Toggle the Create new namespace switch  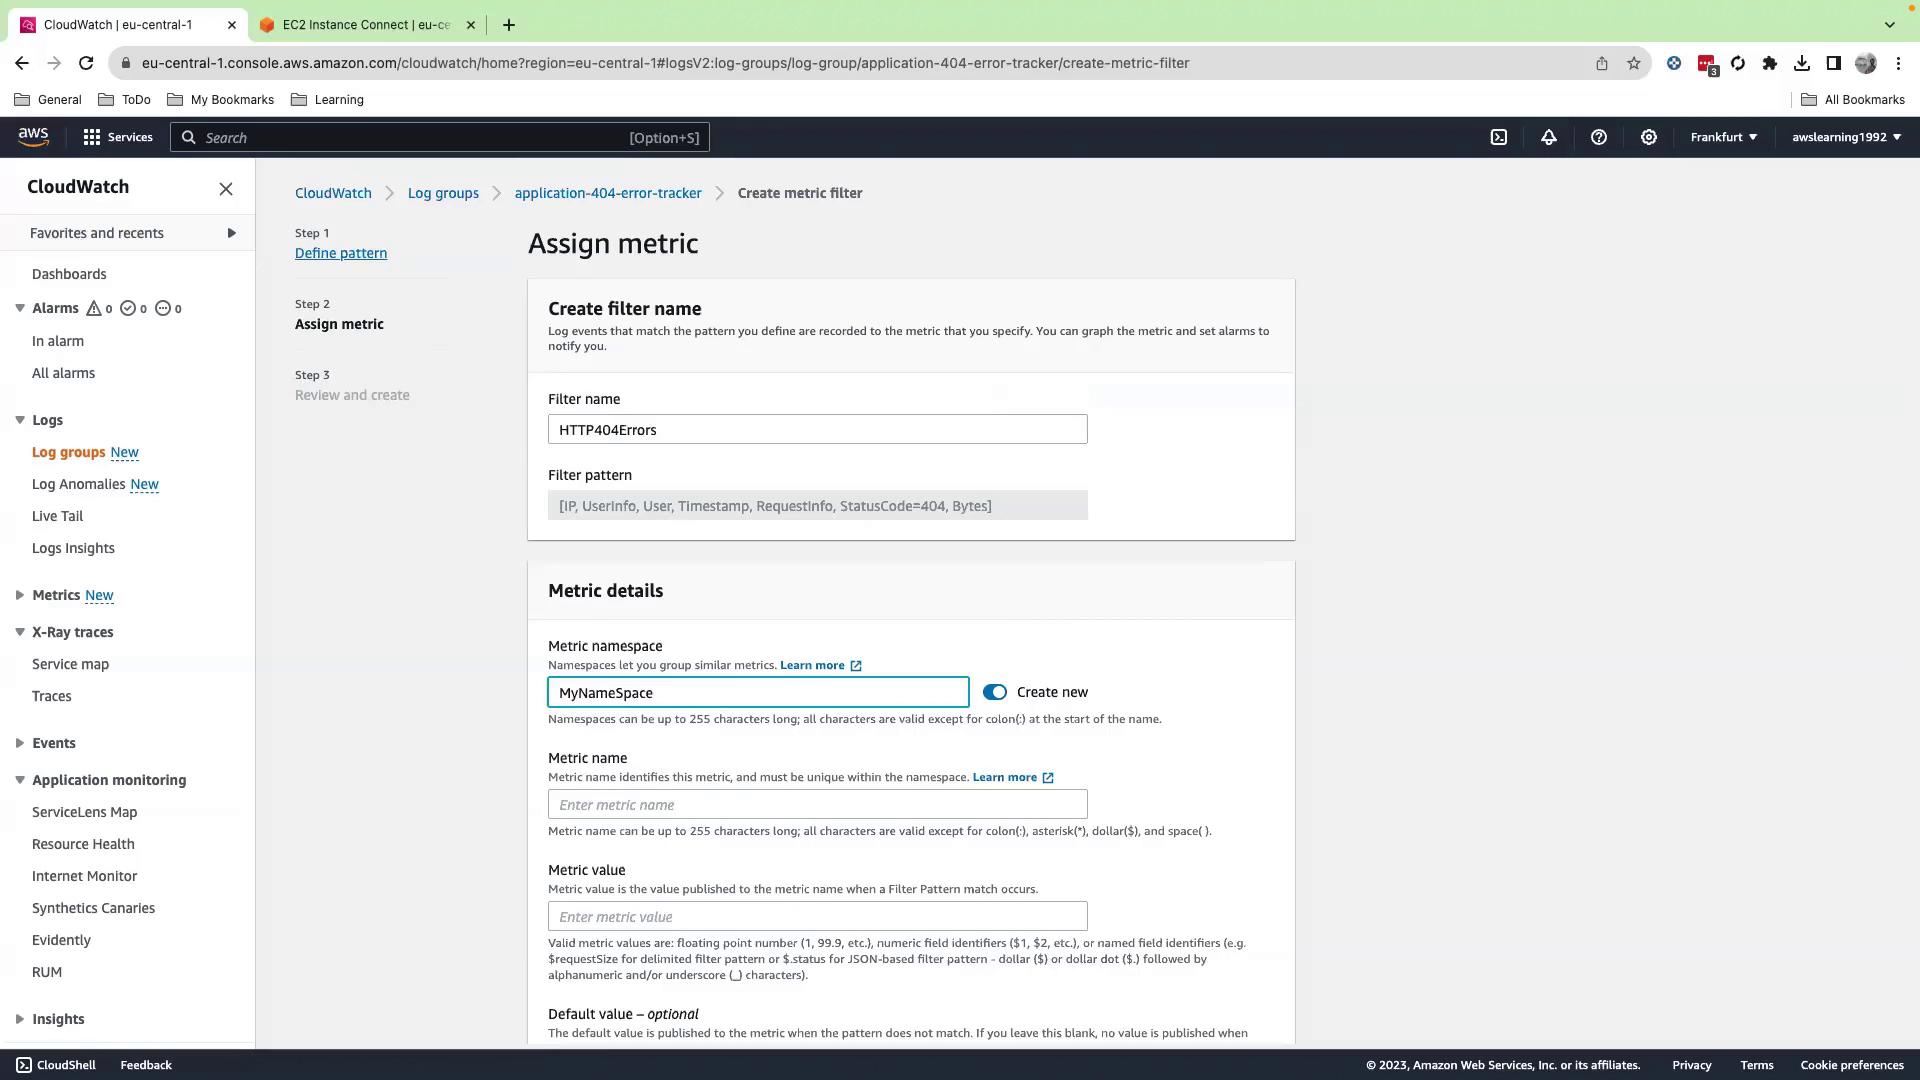(x=994, y=692)
